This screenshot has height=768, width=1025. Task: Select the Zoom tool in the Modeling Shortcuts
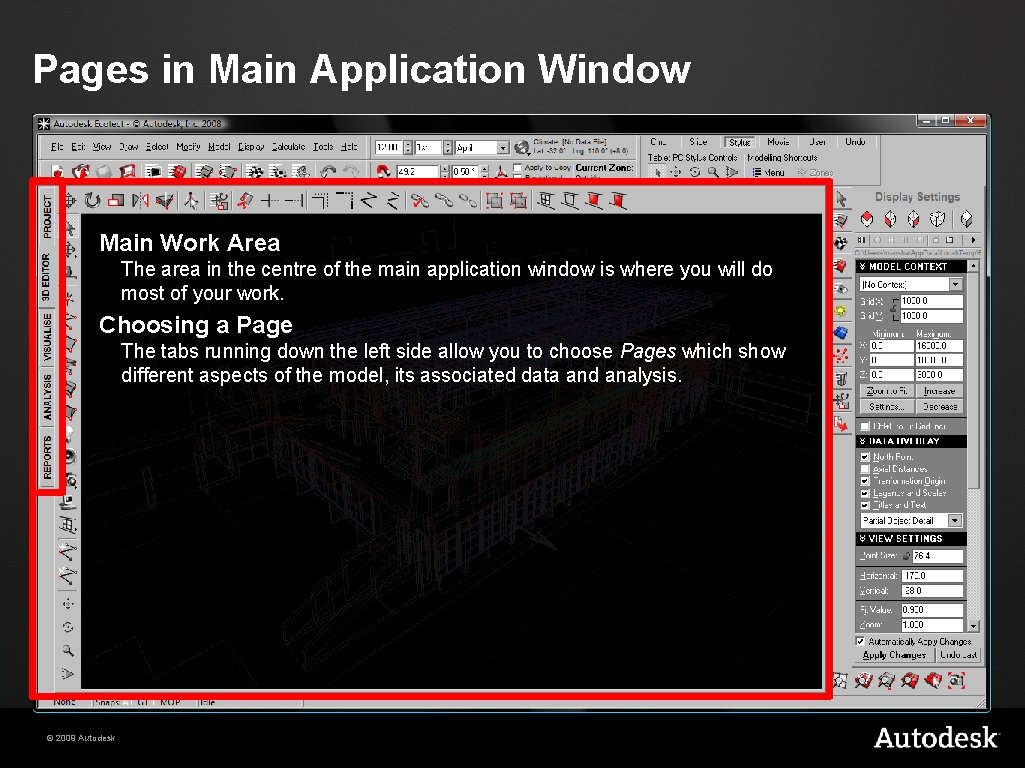click(x=712, y=172)
